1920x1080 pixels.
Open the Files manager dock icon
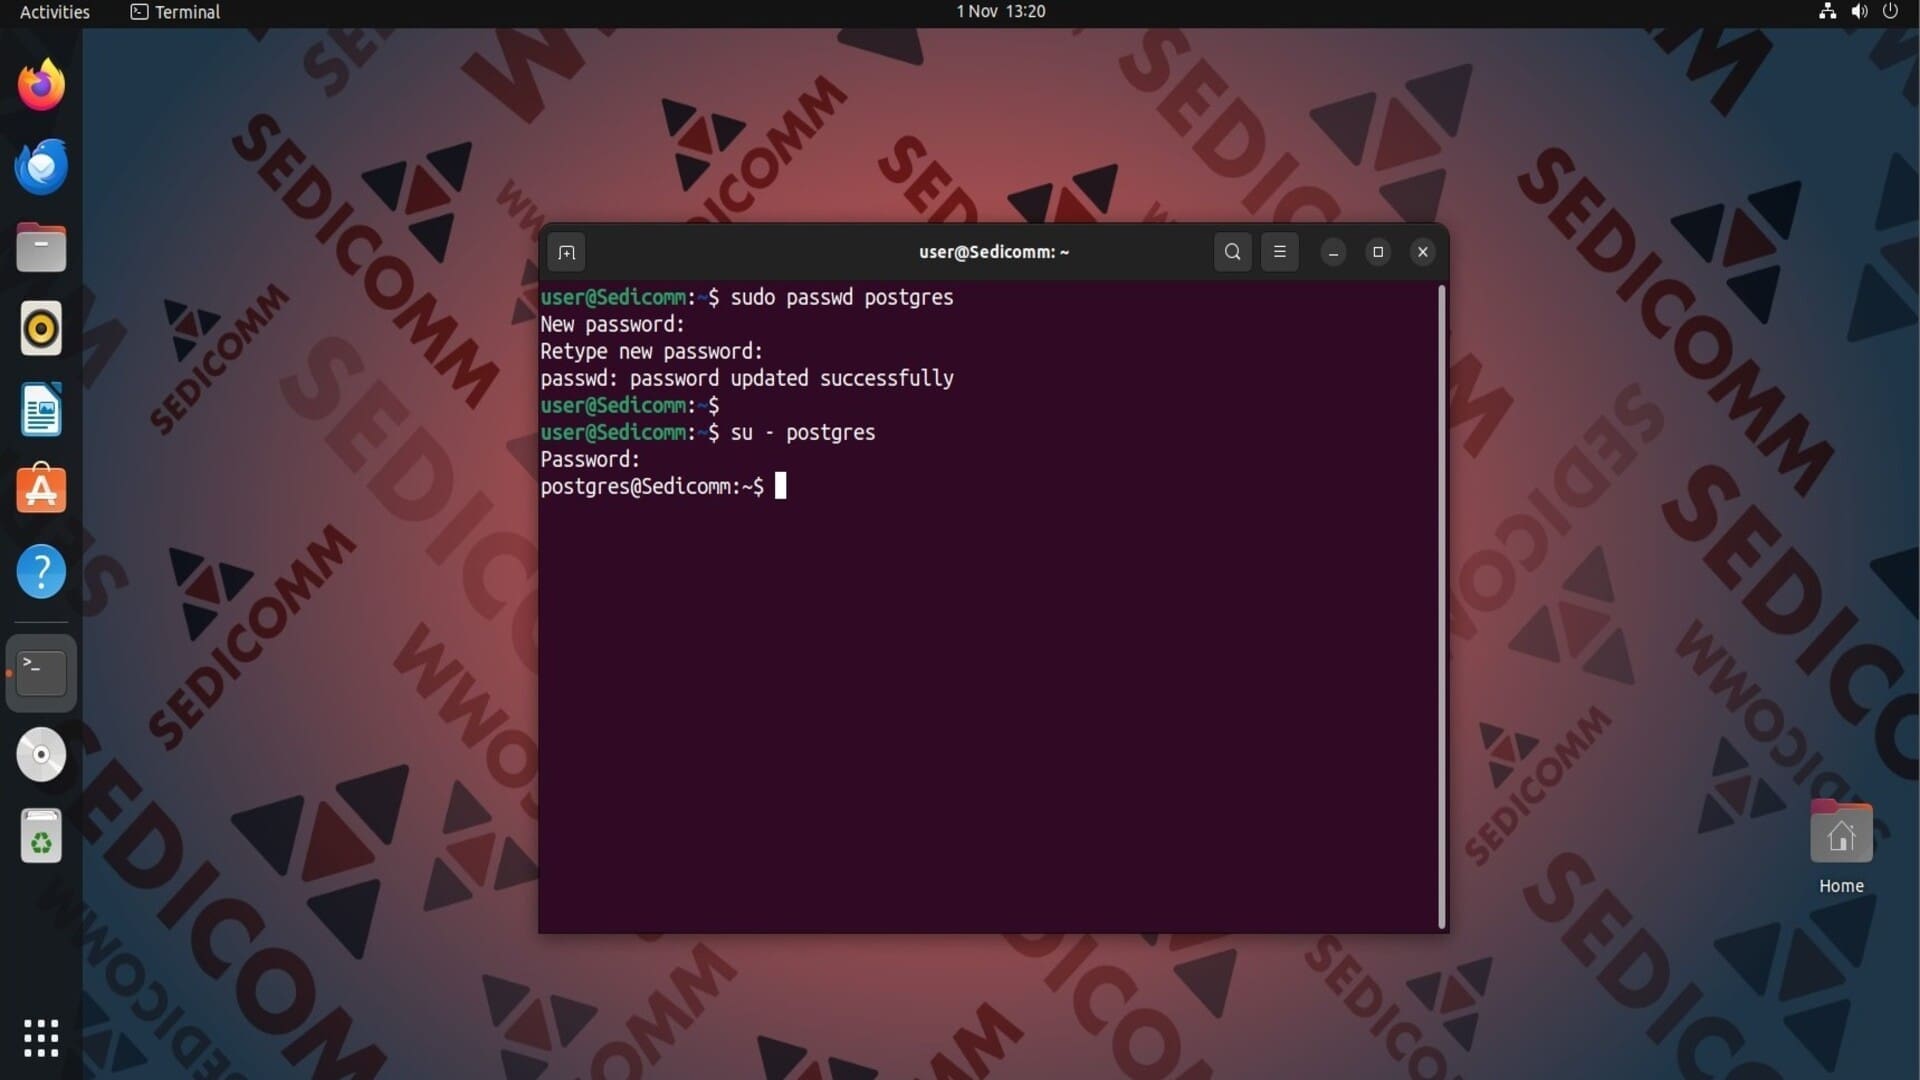tap(41, 247)
